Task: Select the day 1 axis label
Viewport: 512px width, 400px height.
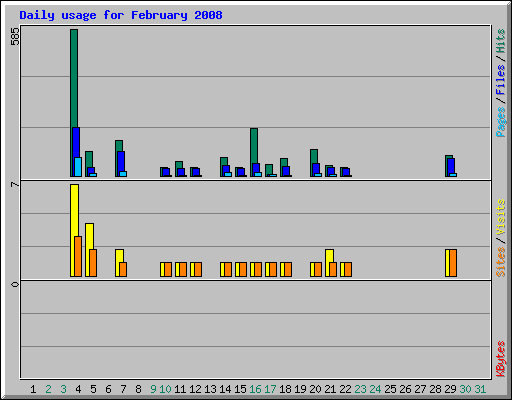Action: (33, 389)
